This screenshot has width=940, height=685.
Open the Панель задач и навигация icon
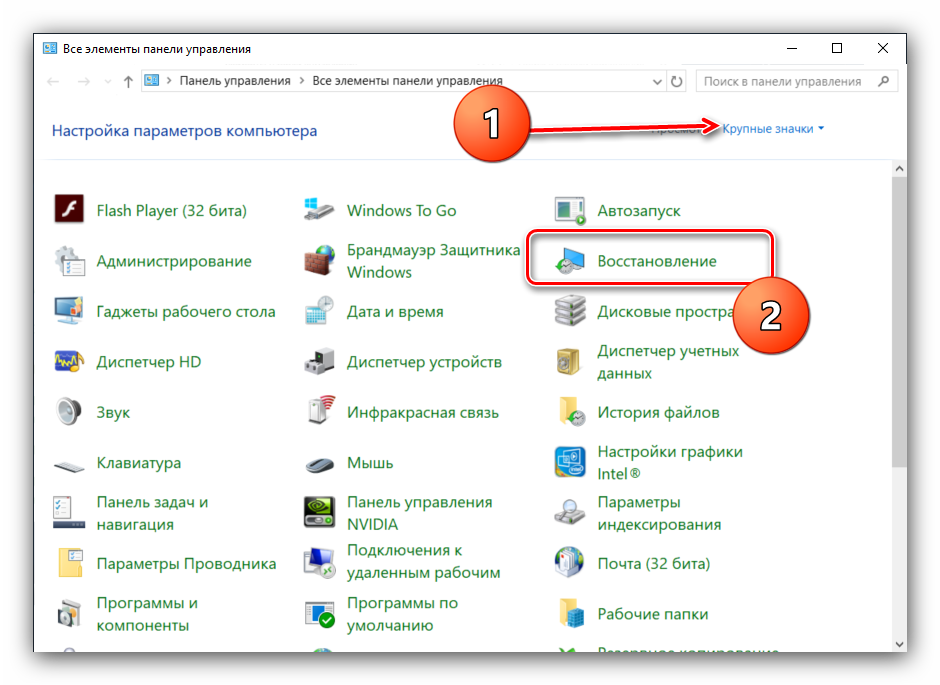click(69, 512)
